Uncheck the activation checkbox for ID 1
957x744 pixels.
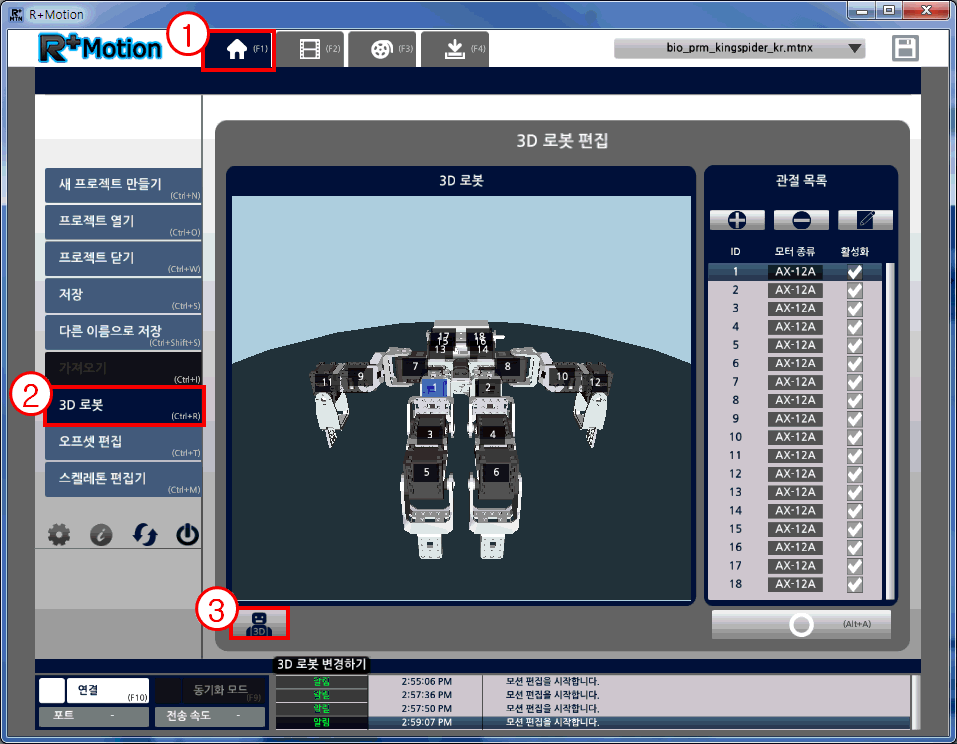pyautogui.click(x=854, y=272)
